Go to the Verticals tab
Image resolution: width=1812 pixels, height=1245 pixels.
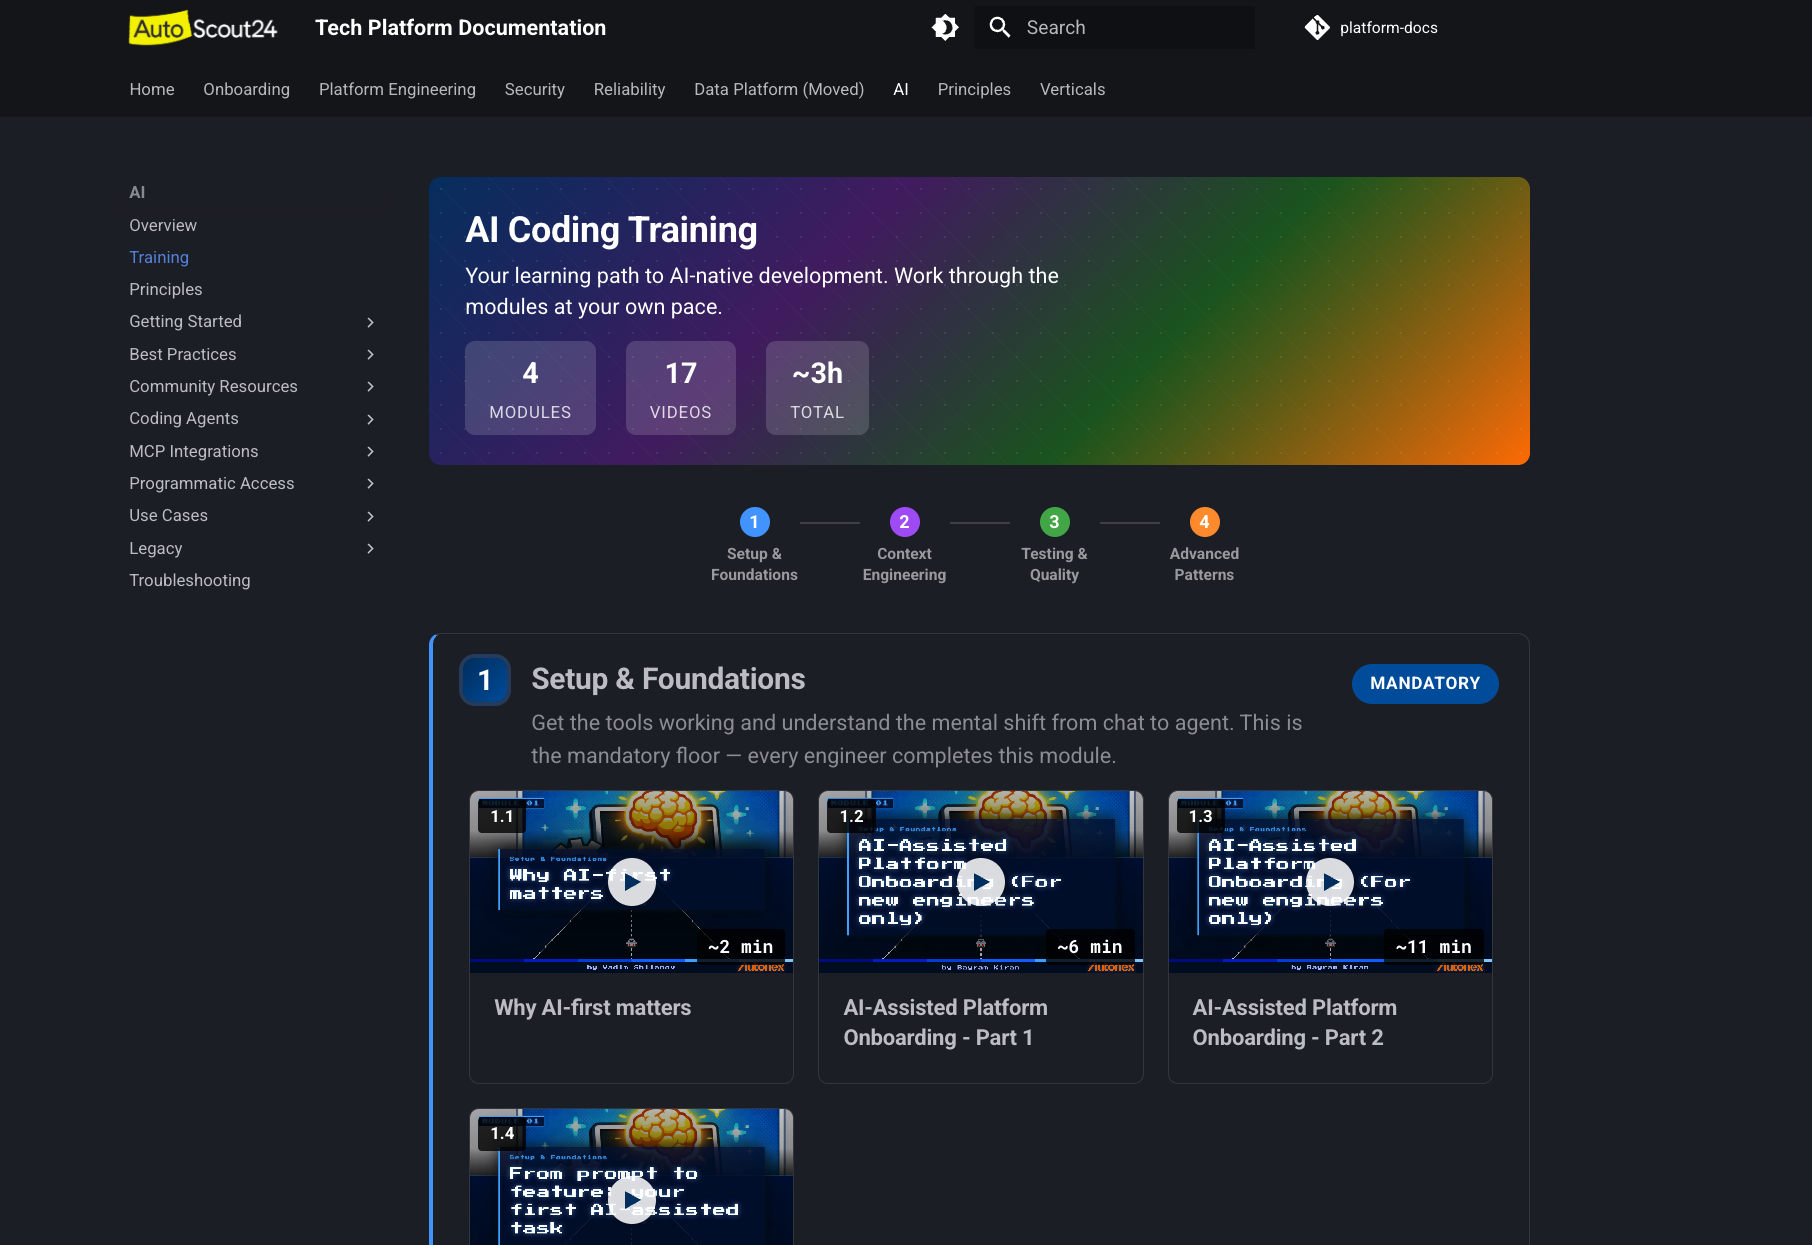coord(1072,89)
